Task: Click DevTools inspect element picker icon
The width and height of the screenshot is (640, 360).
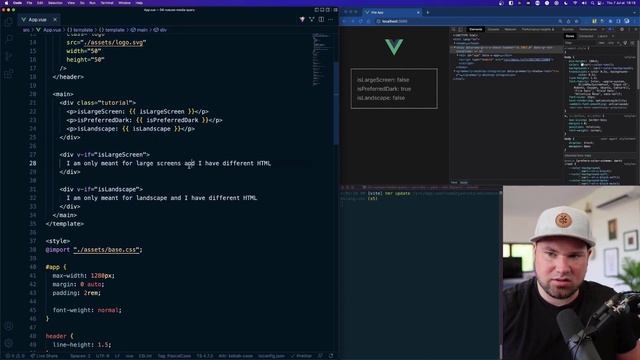Action: point(453,29)
